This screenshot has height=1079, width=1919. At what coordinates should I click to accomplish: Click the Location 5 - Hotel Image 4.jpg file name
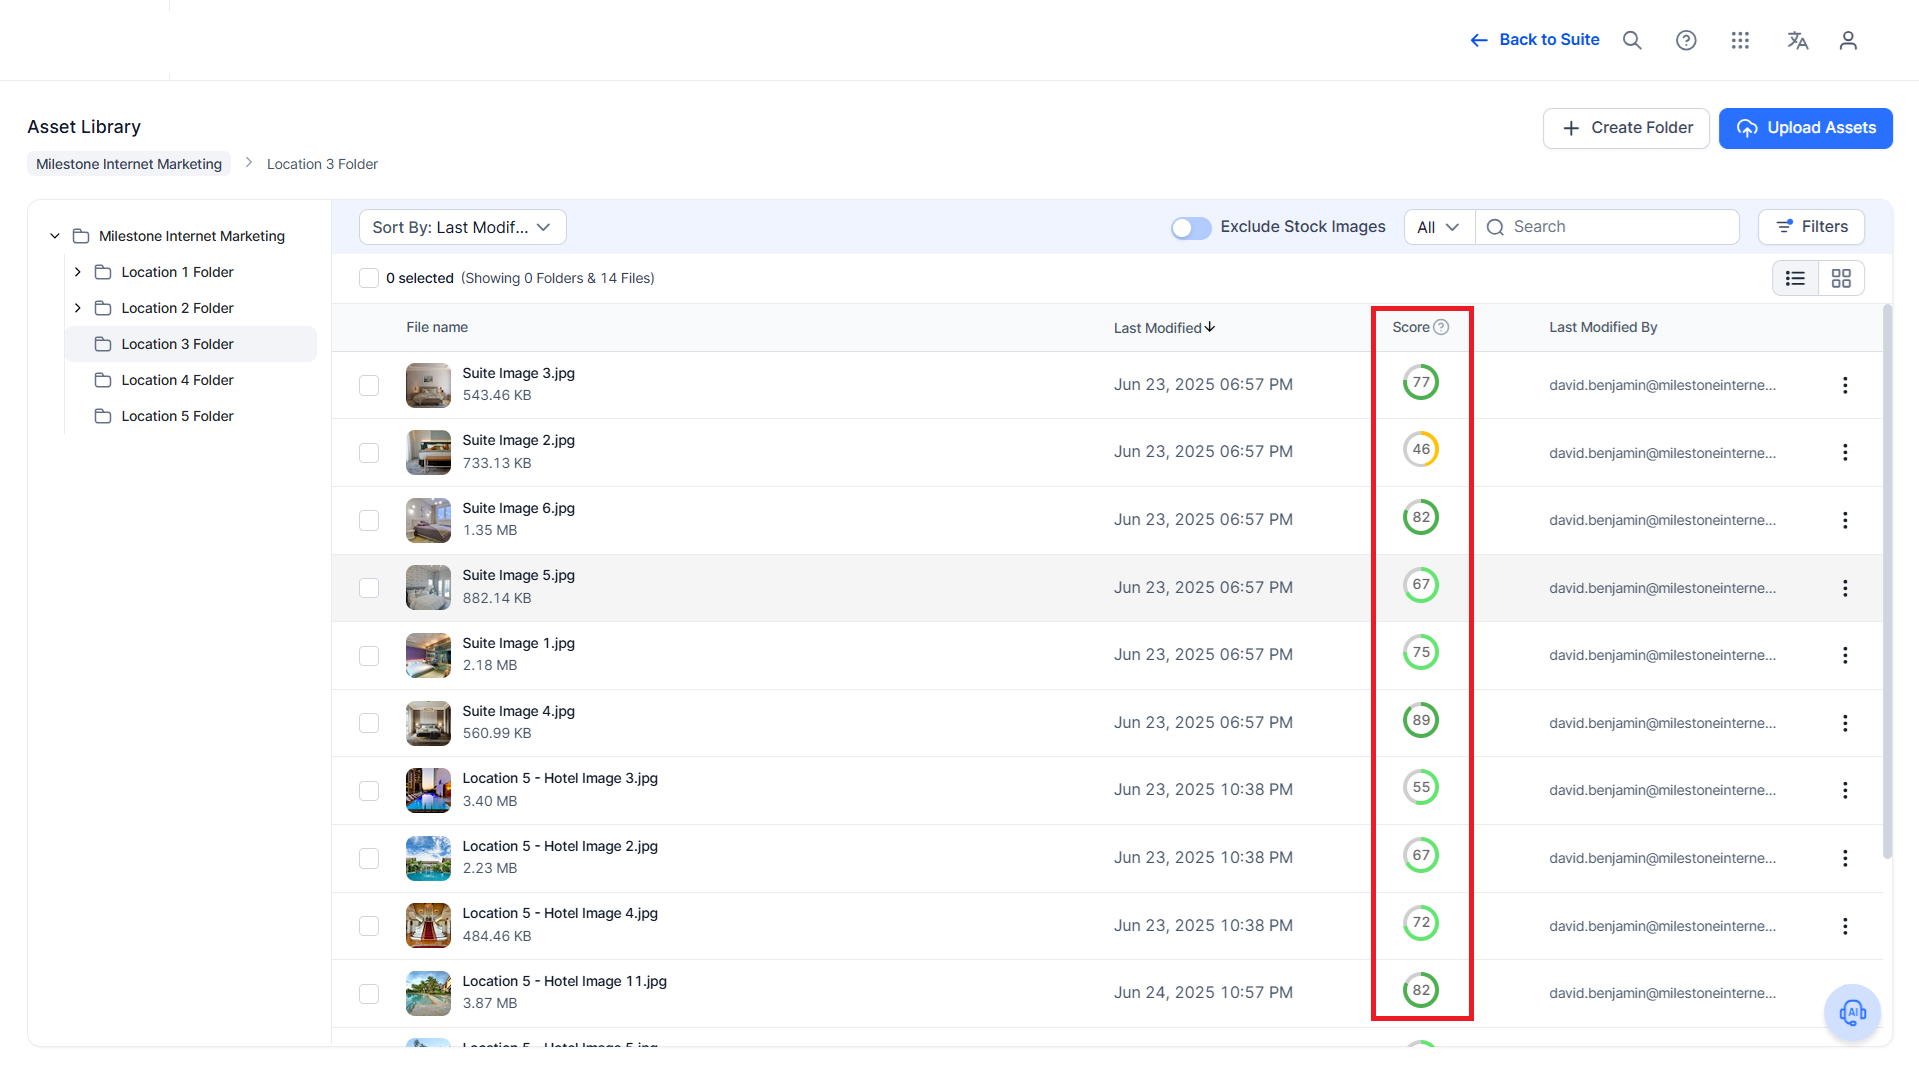pos(560,913)
